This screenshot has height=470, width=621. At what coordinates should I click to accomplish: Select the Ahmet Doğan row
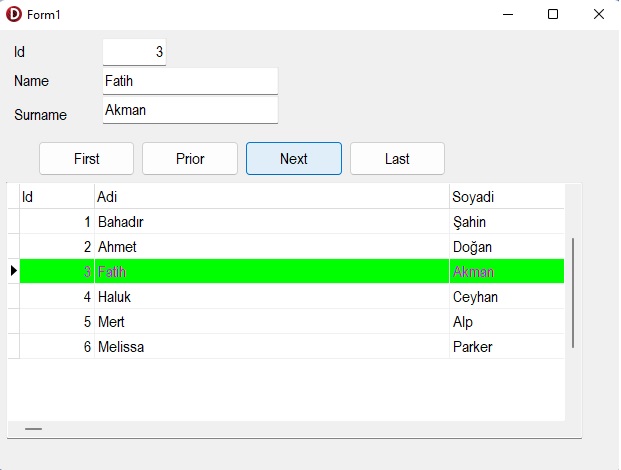(x=292, y=247)
